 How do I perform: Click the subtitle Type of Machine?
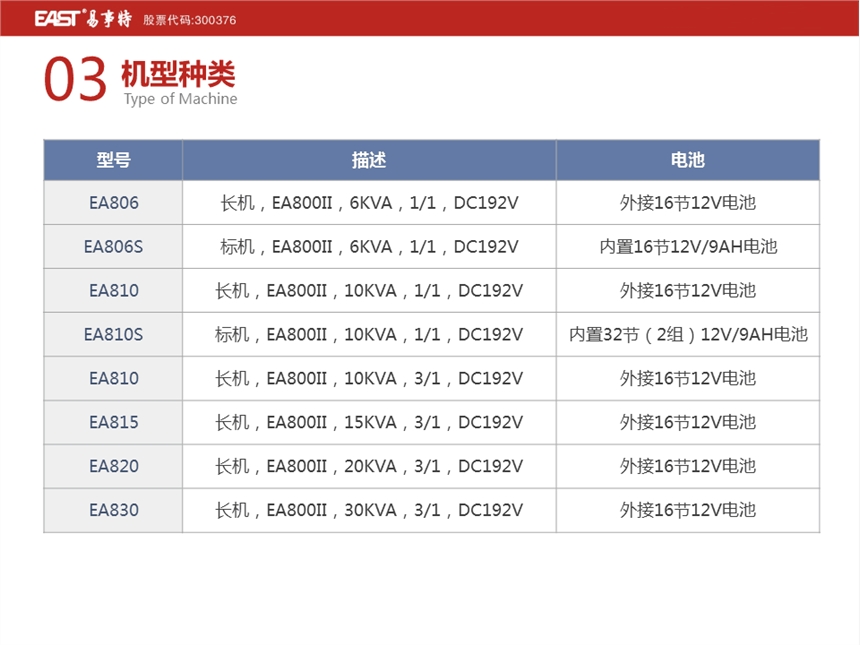tap(180, 99)
